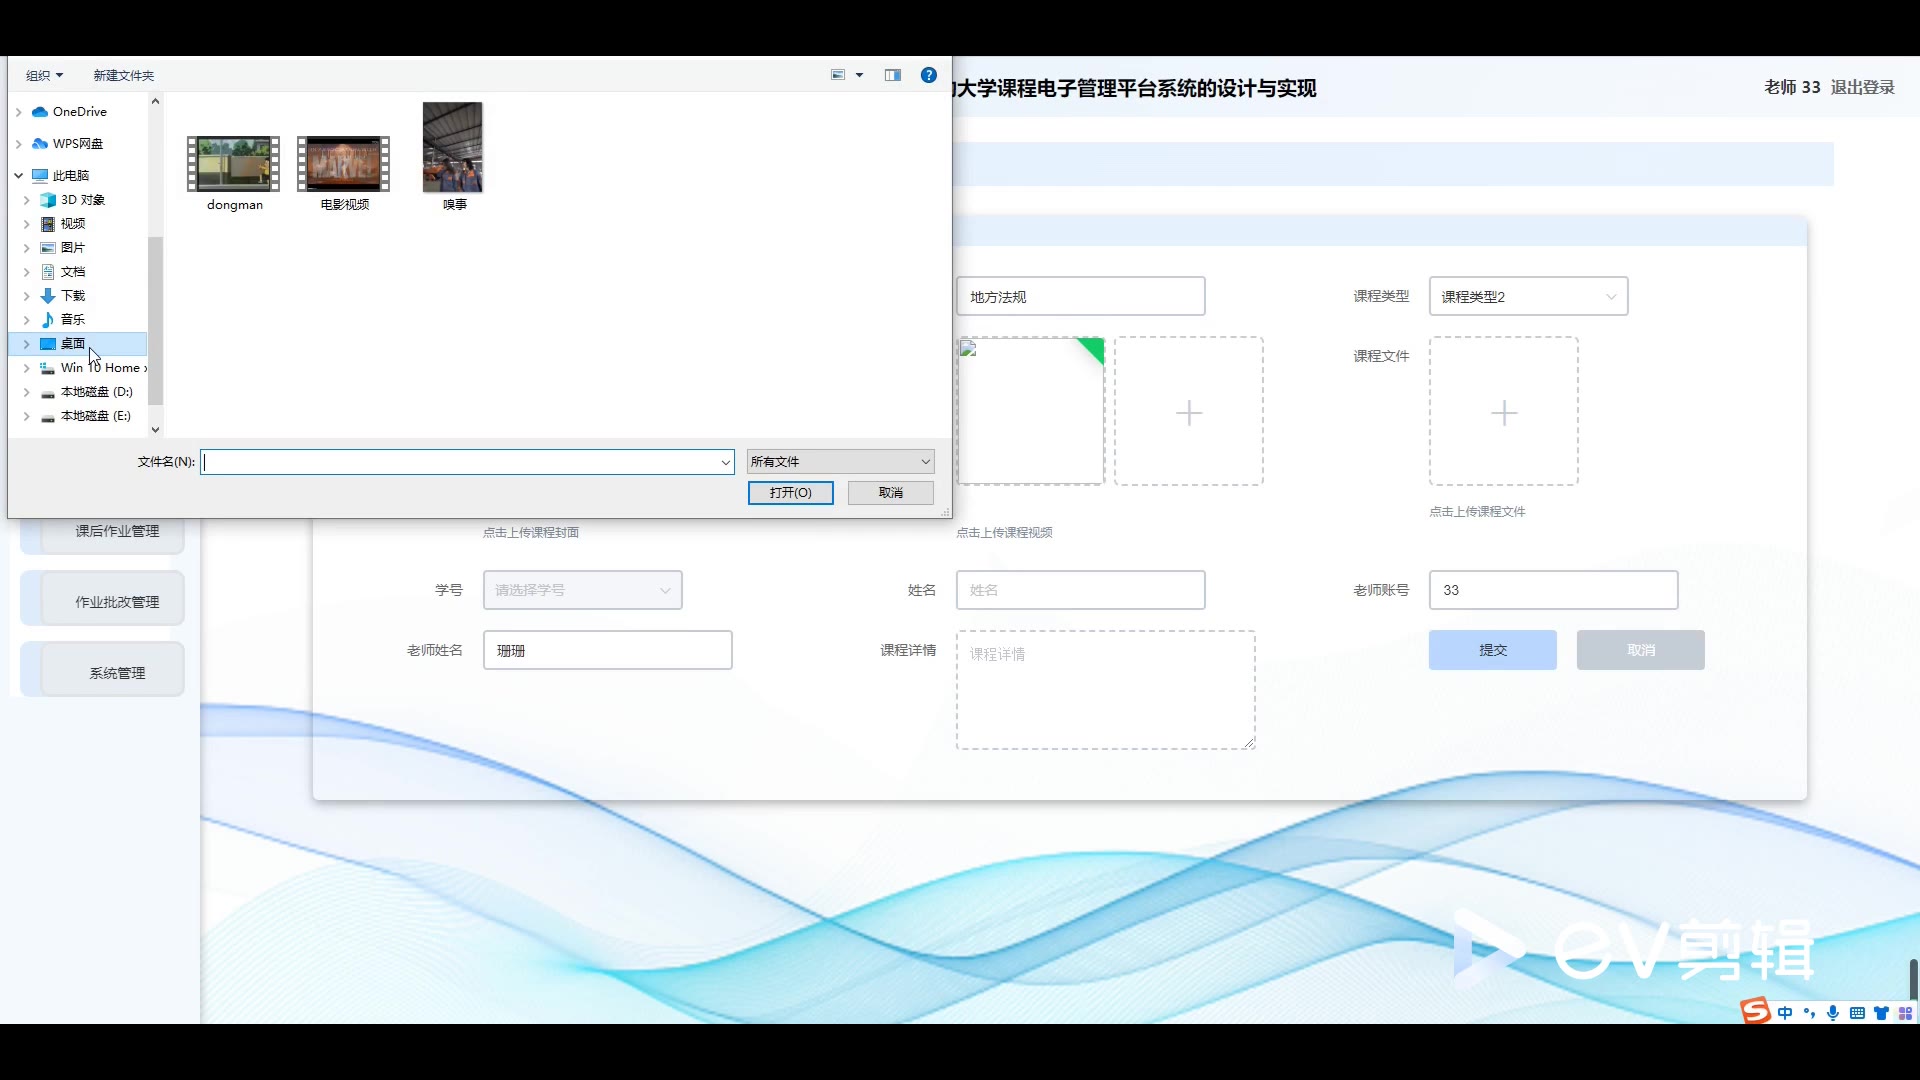Select the OneDrive cloud icon
The image size is (1920, 1080).
coord(40,112)
